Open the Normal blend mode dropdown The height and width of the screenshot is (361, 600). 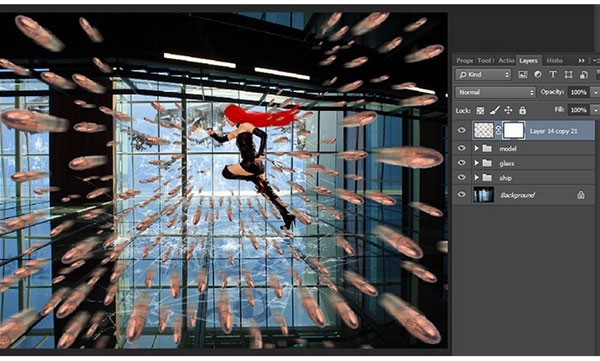point(495,92)
